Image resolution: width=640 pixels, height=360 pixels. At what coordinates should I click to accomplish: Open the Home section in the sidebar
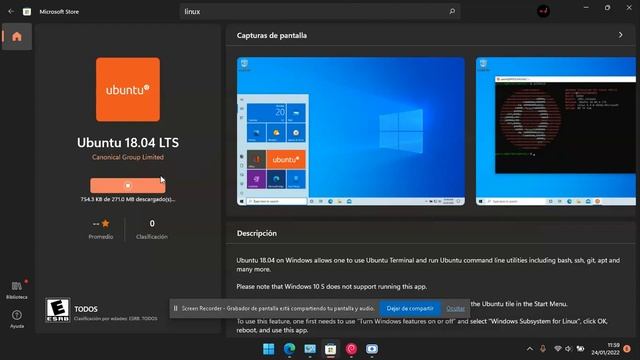coord(17,37)
